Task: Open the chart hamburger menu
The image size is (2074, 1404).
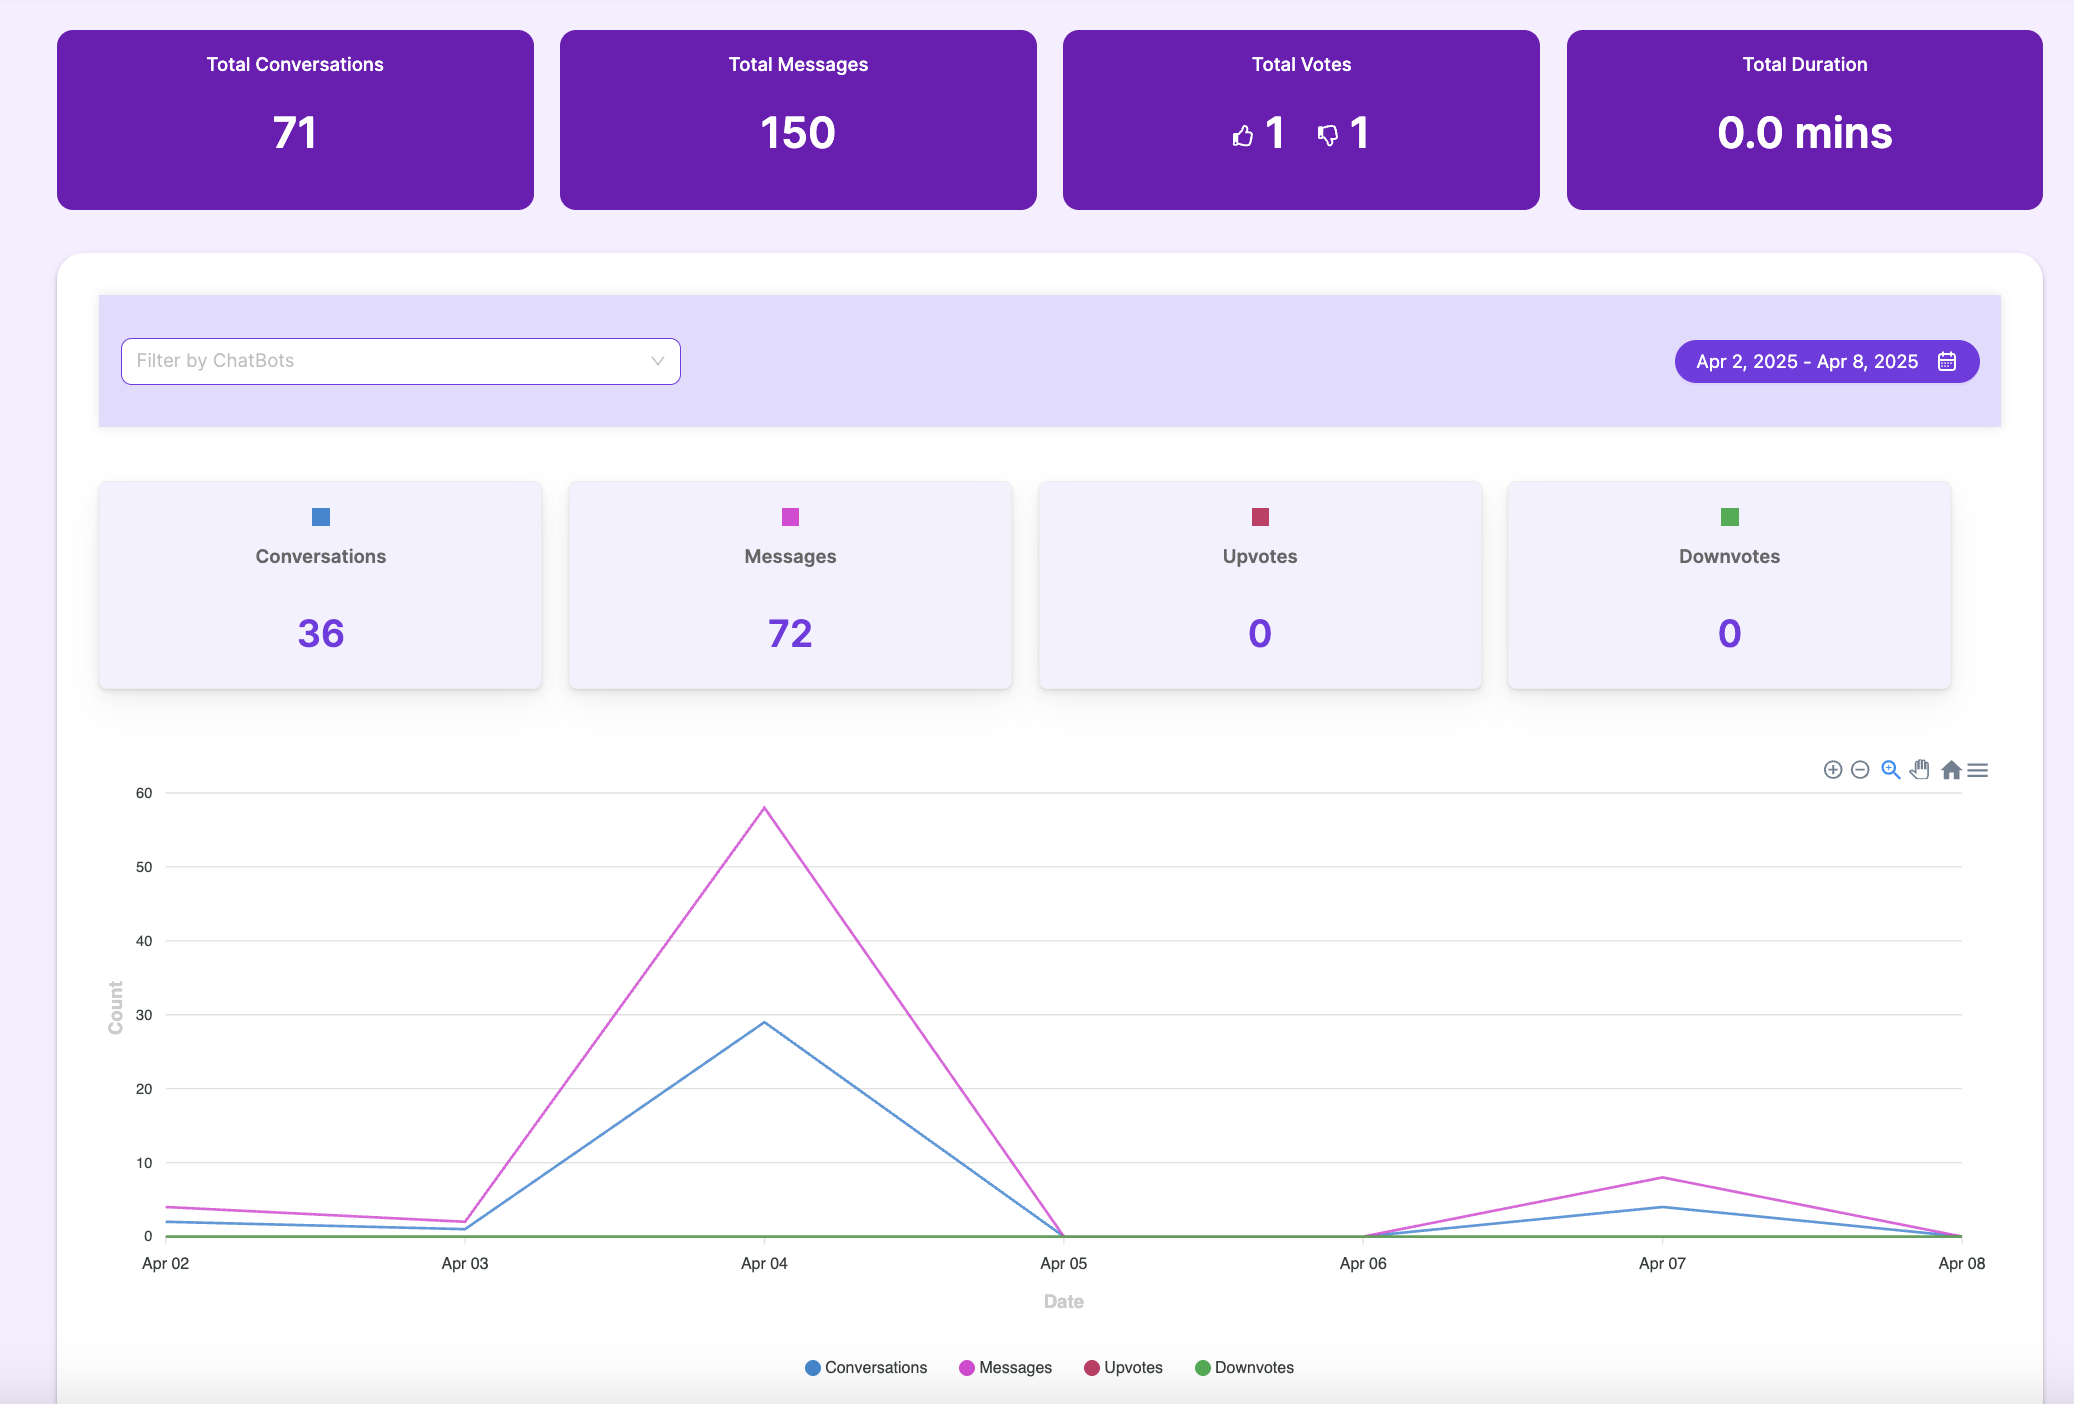Action: (1978, 770)
